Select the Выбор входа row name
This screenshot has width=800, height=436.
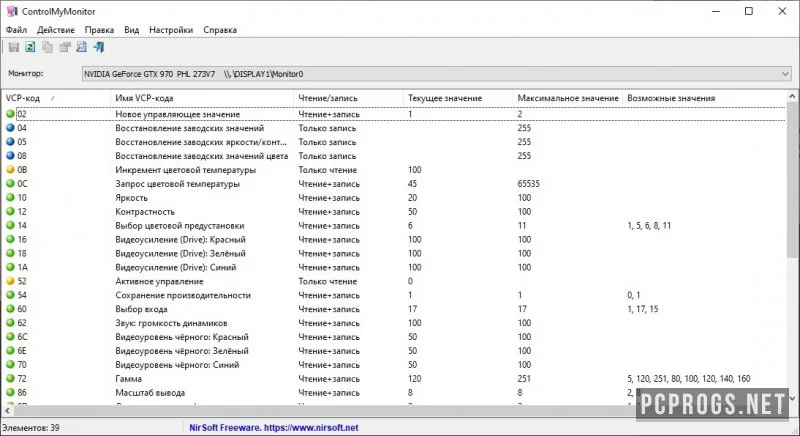pos(141,309)
